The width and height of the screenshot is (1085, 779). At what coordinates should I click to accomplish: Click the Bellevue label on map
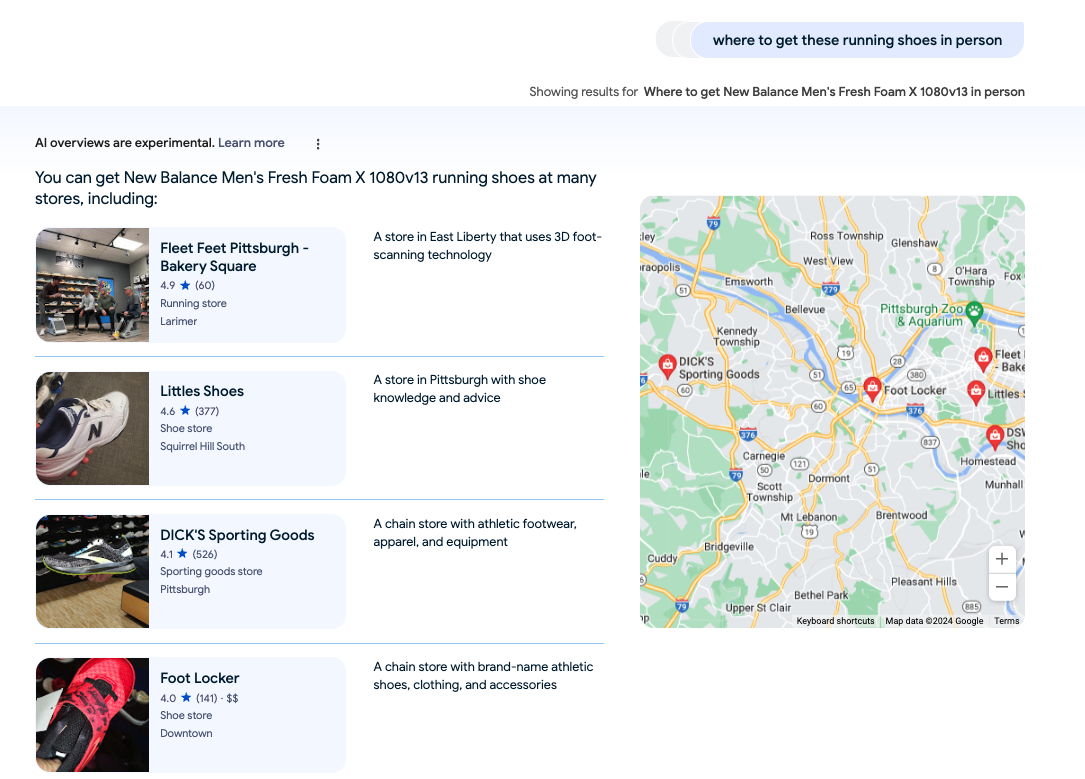805,309
